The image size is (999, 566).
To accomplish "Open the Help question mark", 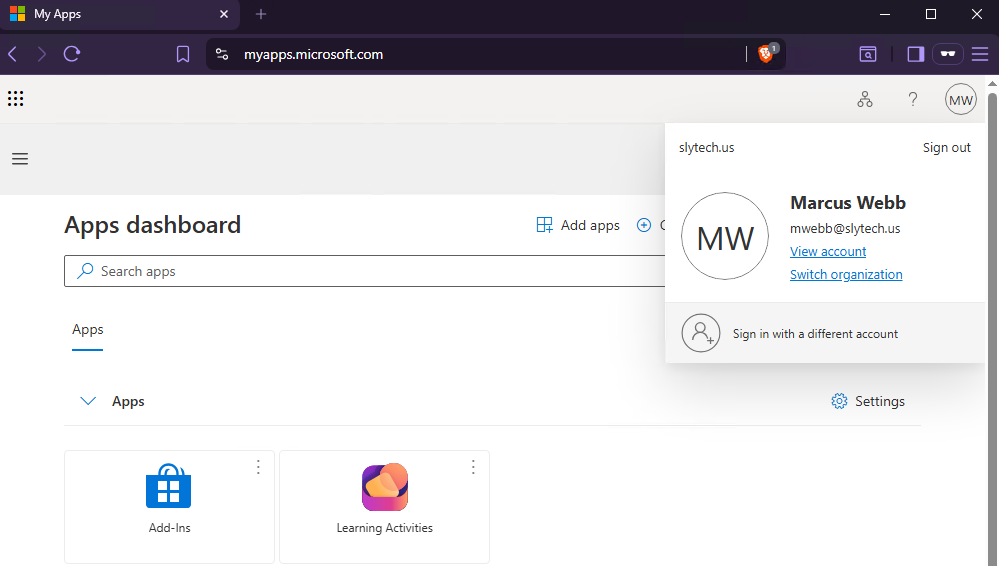I will [912, 99].
